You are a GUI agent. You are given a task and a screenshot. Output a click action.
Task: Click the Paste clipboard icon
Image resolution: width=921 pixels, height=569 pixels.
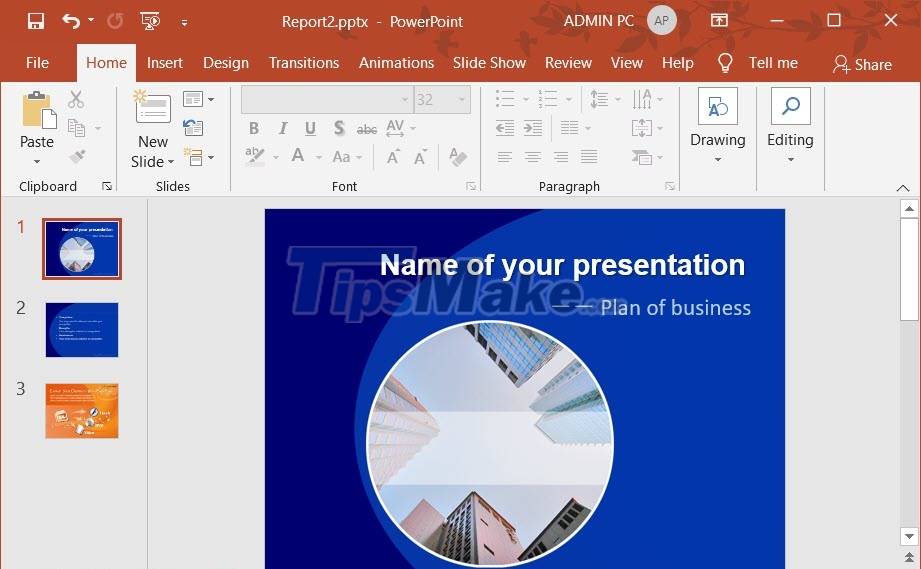39,110
